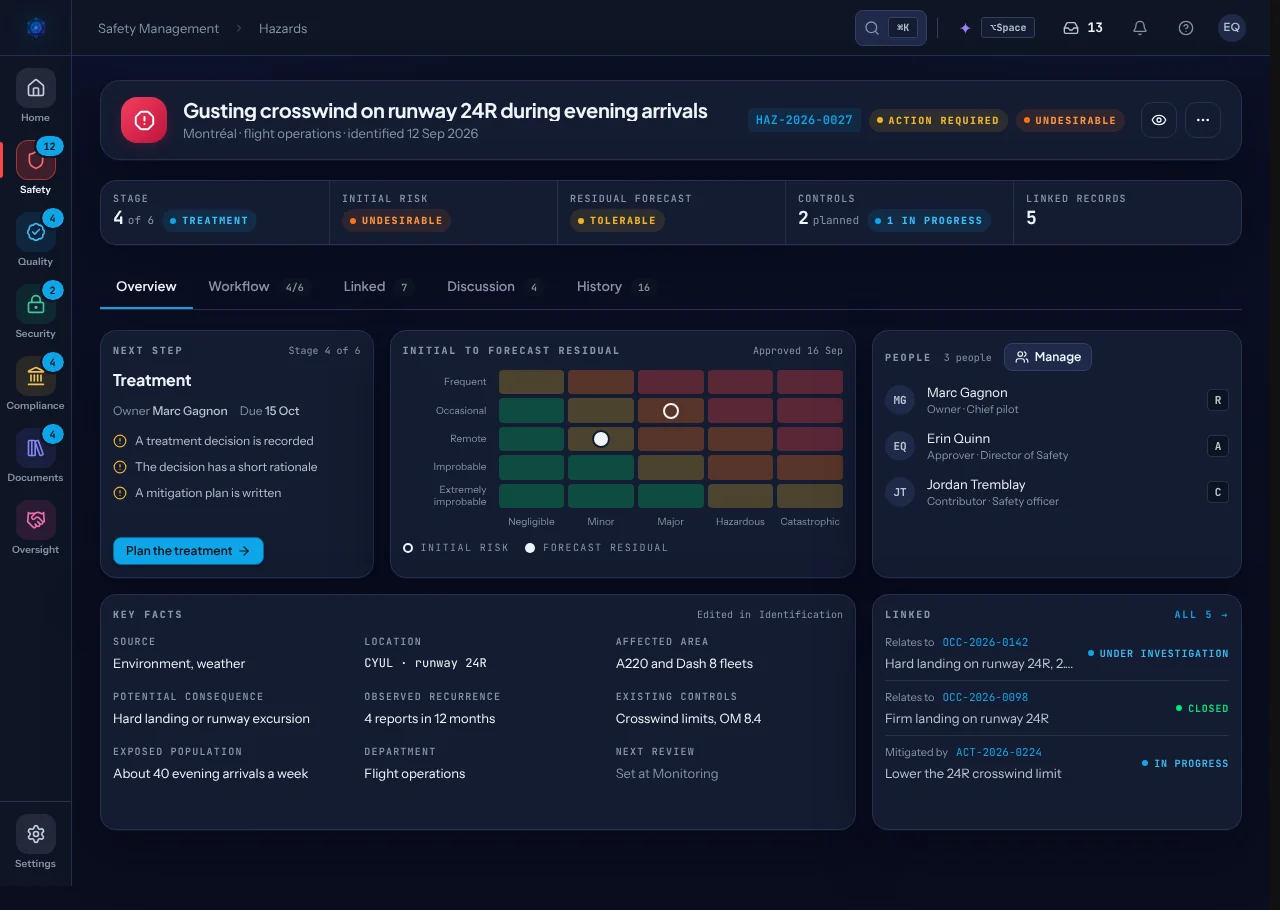This screenshot has width=1280, height=910.
Task: Click the Frequent Catastrophic matrix cell
Action: pos(810,382)
